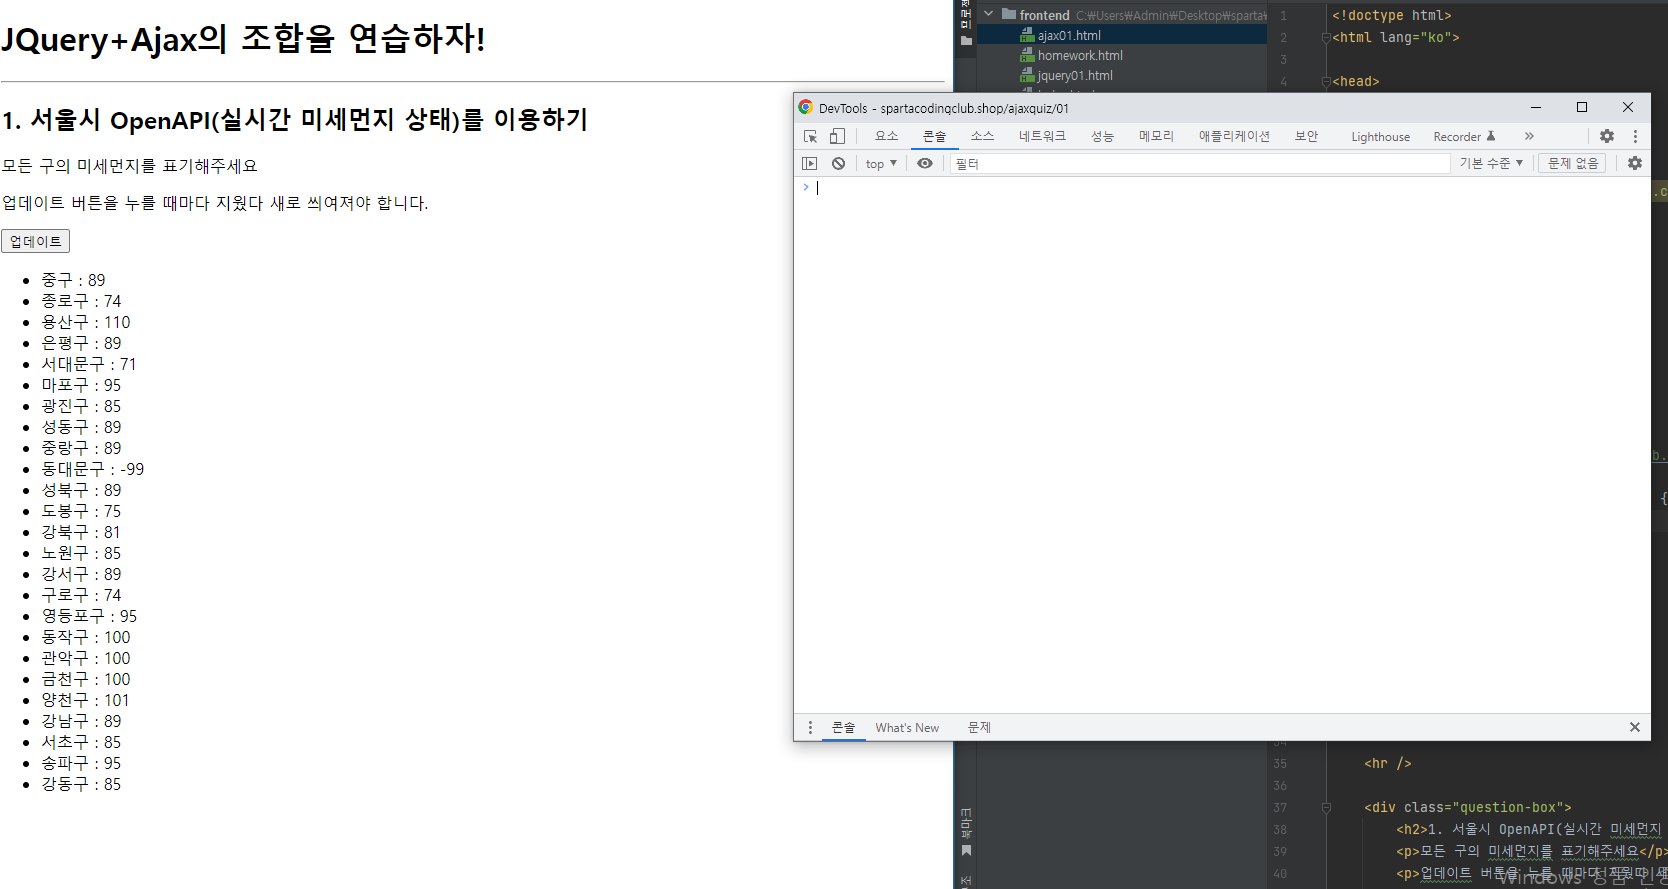Open the 애플리케이션 tab in DevTools

click(x=1234, y=136)
